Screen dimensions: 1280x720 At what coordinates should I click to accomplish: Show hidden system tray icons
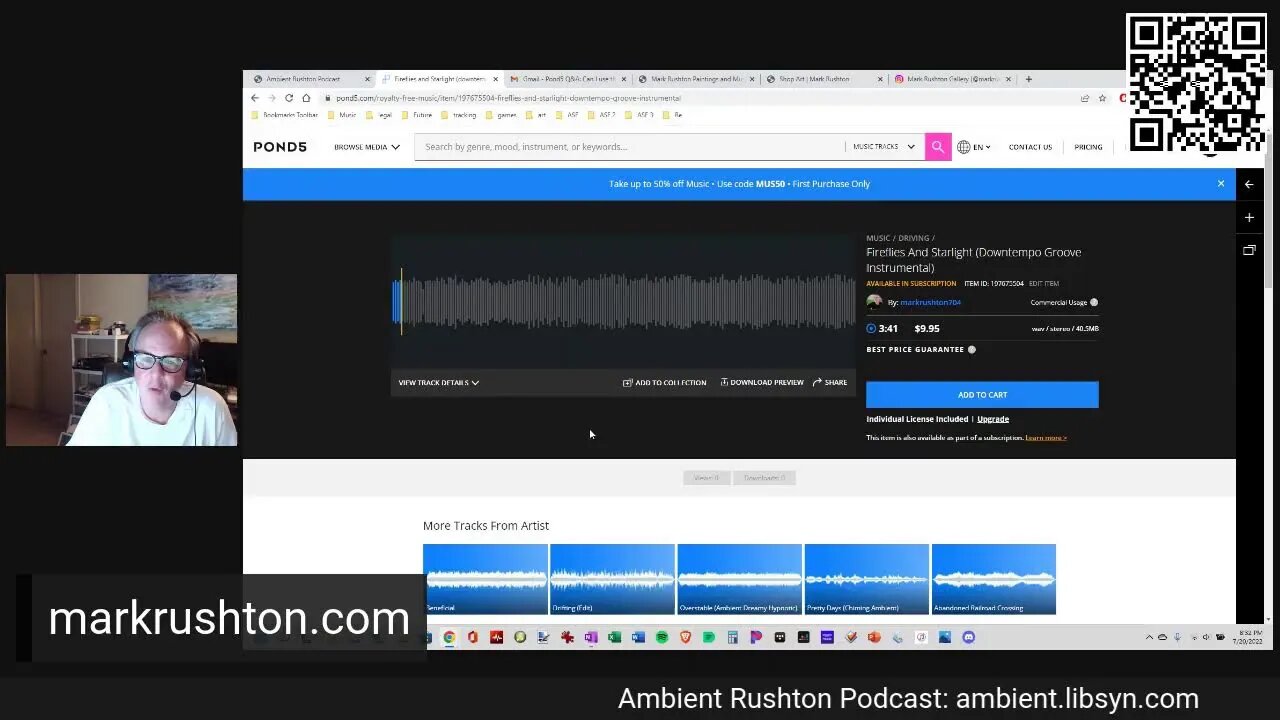(x=1149, y=637)
